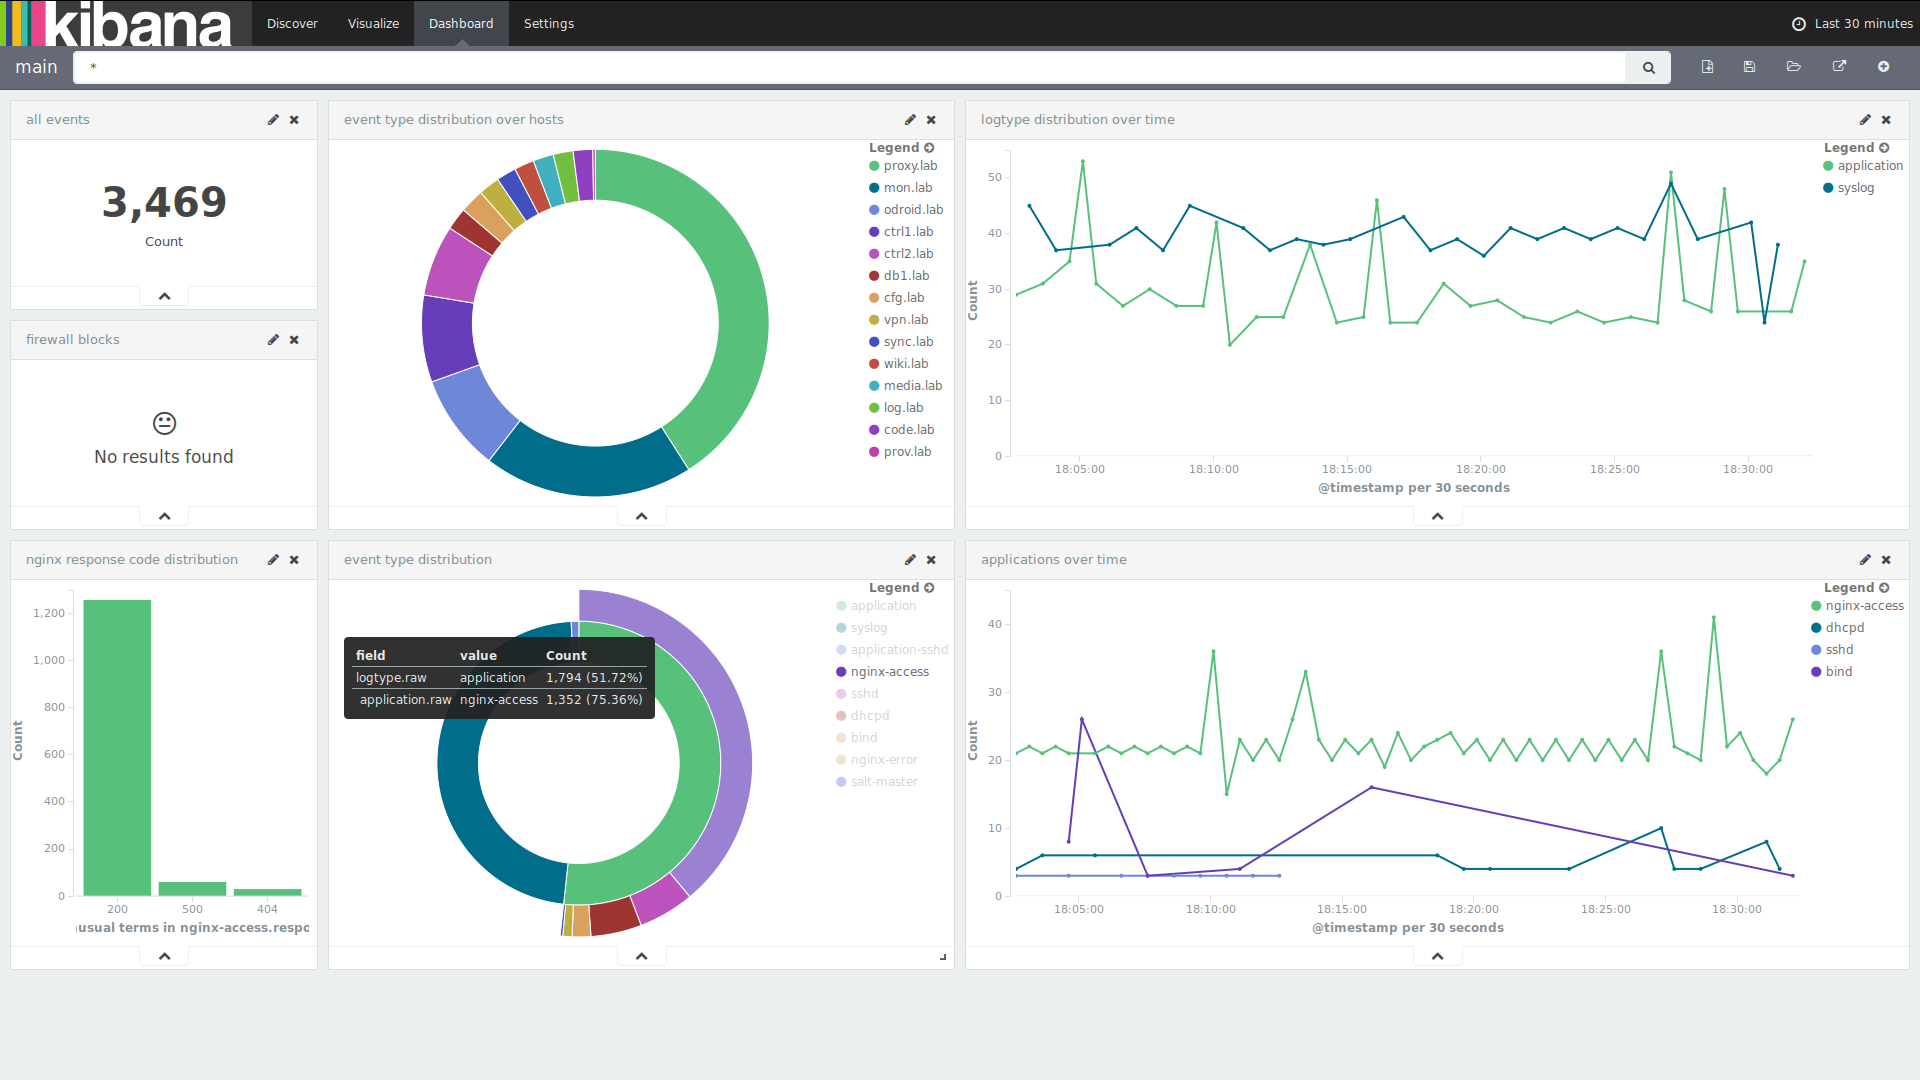Click the New Dashboard icon
Screen dimensions: 1920x1080
tap(1707, 67)
